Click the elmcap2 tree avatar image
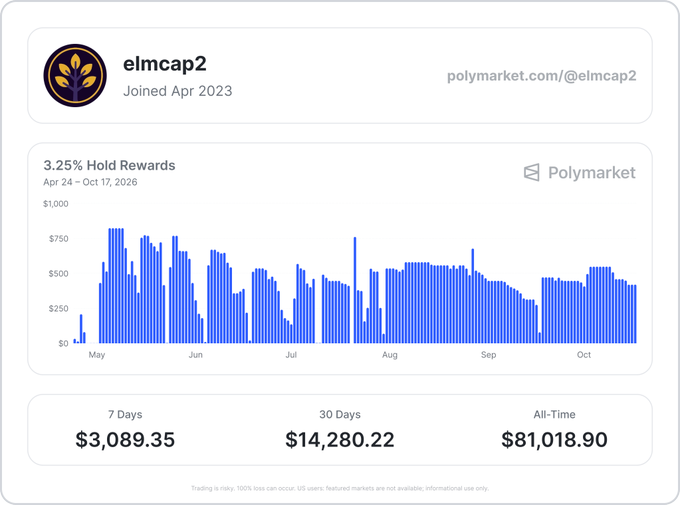680x505 pixels. coord(75,75)
